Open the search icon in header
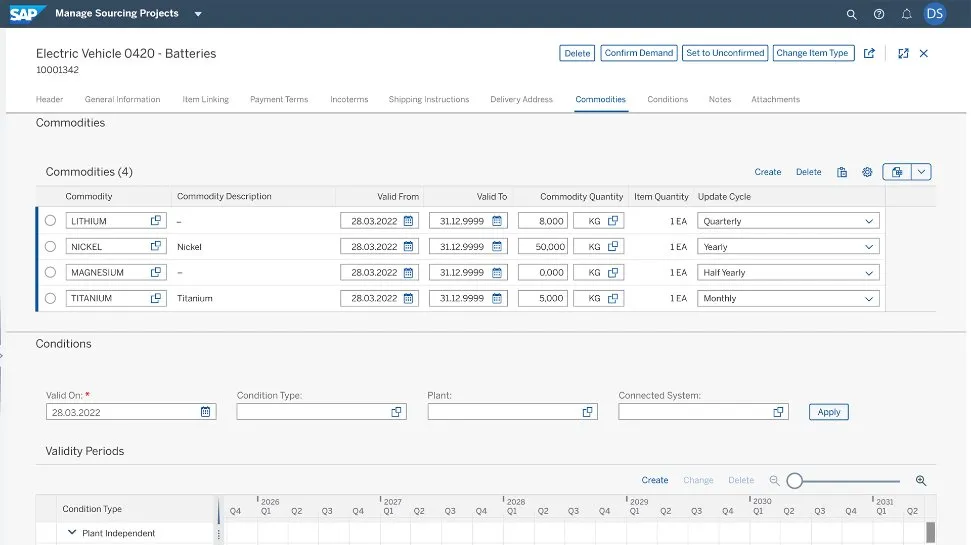This screenshot has width=971, height=545. pyautogui.click(x=851, y=14)
